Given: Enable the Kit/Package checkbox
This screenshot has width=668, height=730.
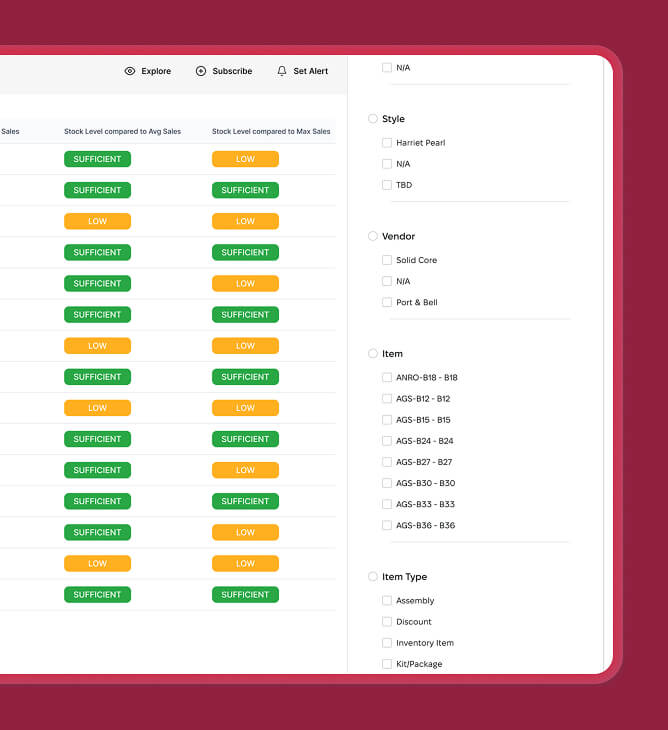Looking at the screenshot, I should coord(387,664).
